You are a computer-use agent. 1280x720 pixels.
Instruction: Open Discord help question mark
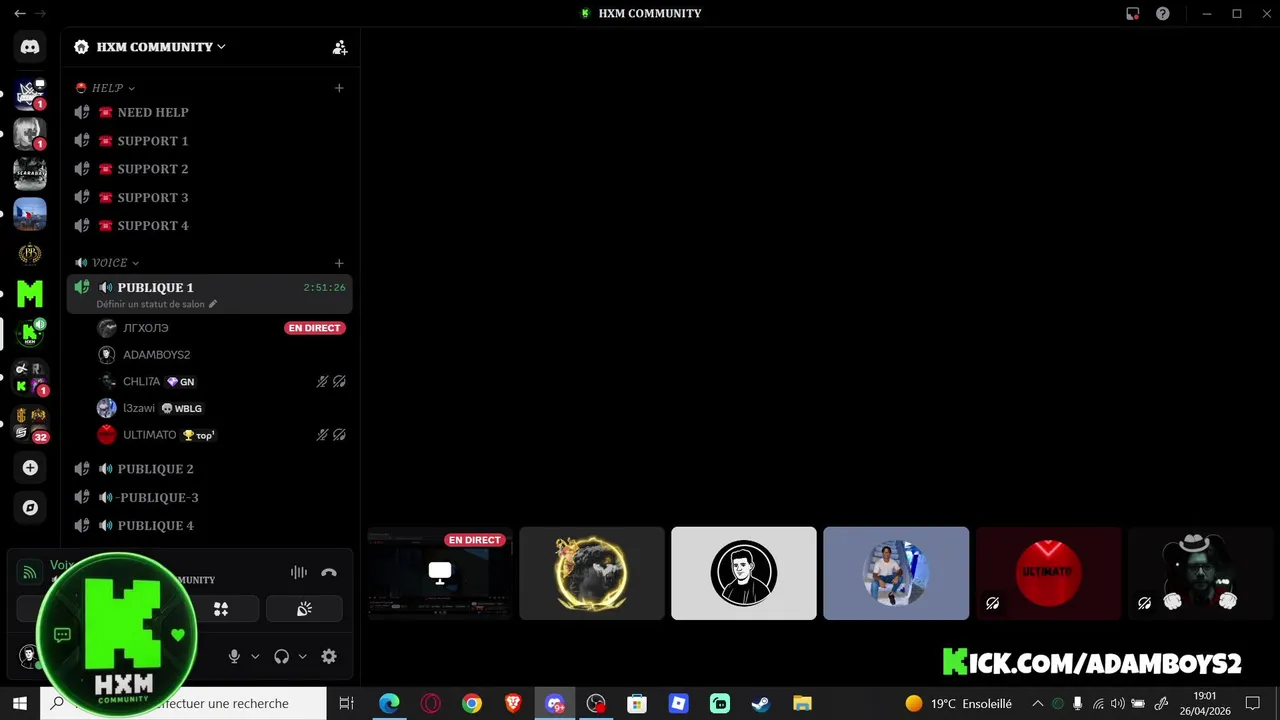[x=1163, y=14]
